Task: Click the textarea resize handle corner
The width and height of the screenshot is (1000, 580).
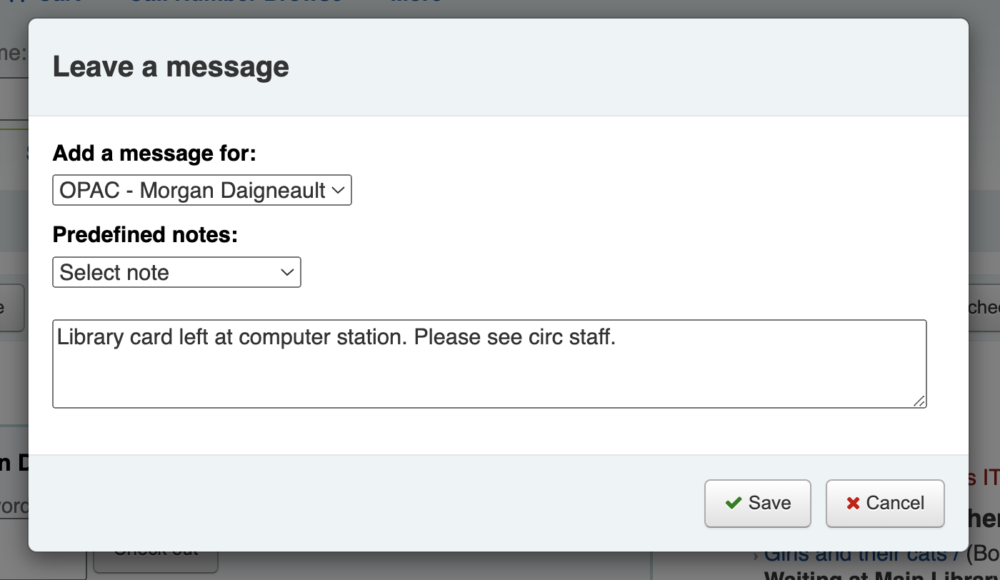Action: click(919, 400)
